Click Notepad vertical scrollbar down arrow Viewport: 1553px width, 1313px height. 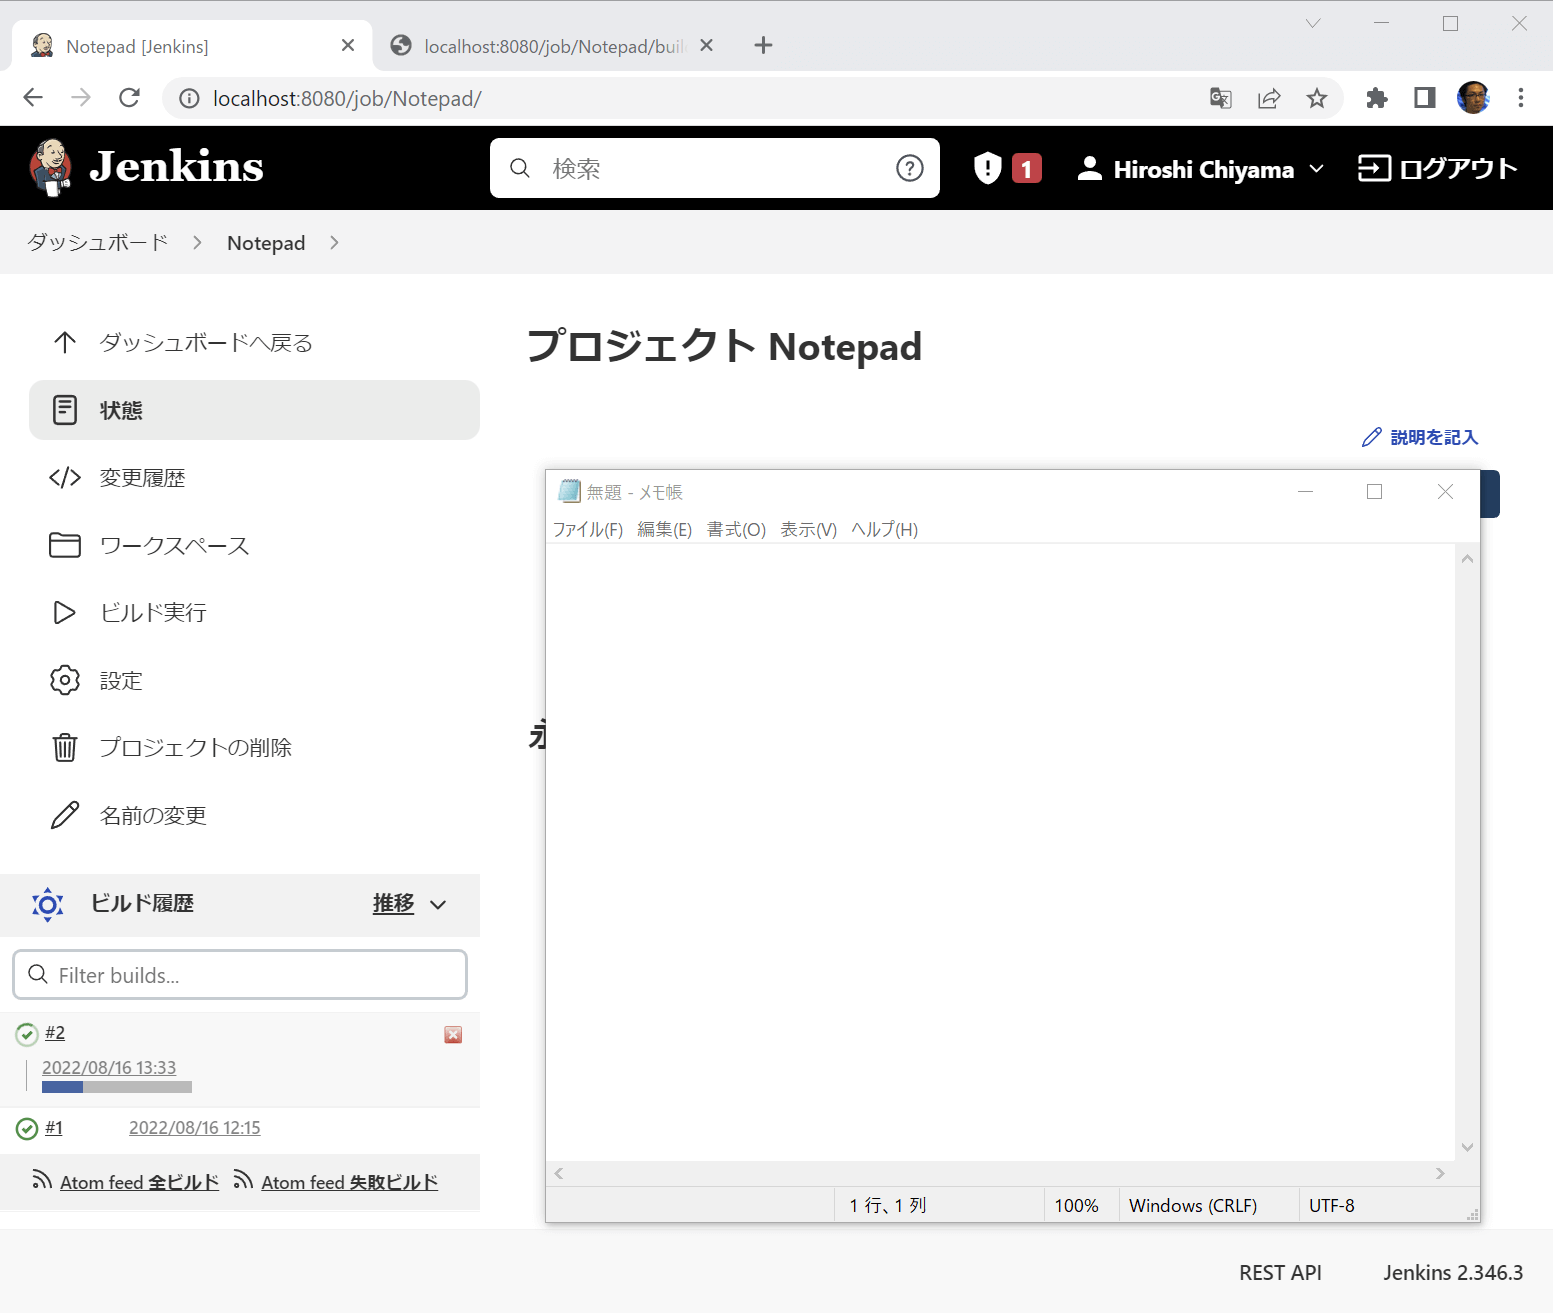point(1467,1148)
